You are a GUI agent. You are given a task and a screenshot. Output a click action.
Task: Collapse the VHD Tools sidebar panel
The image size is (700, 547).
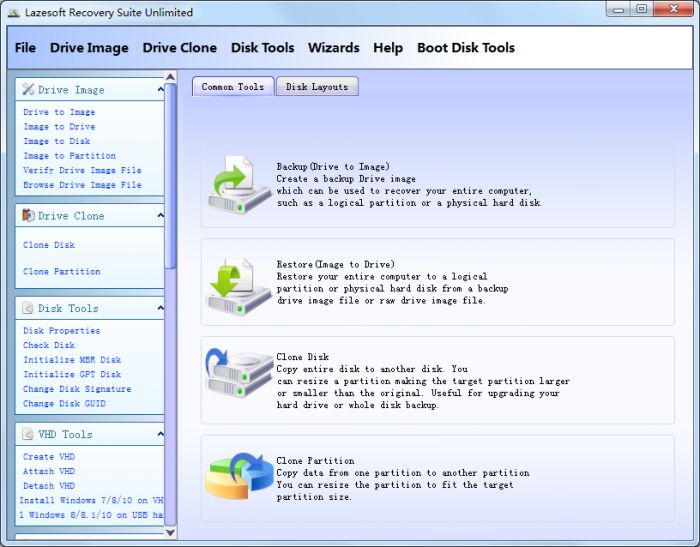160,434
